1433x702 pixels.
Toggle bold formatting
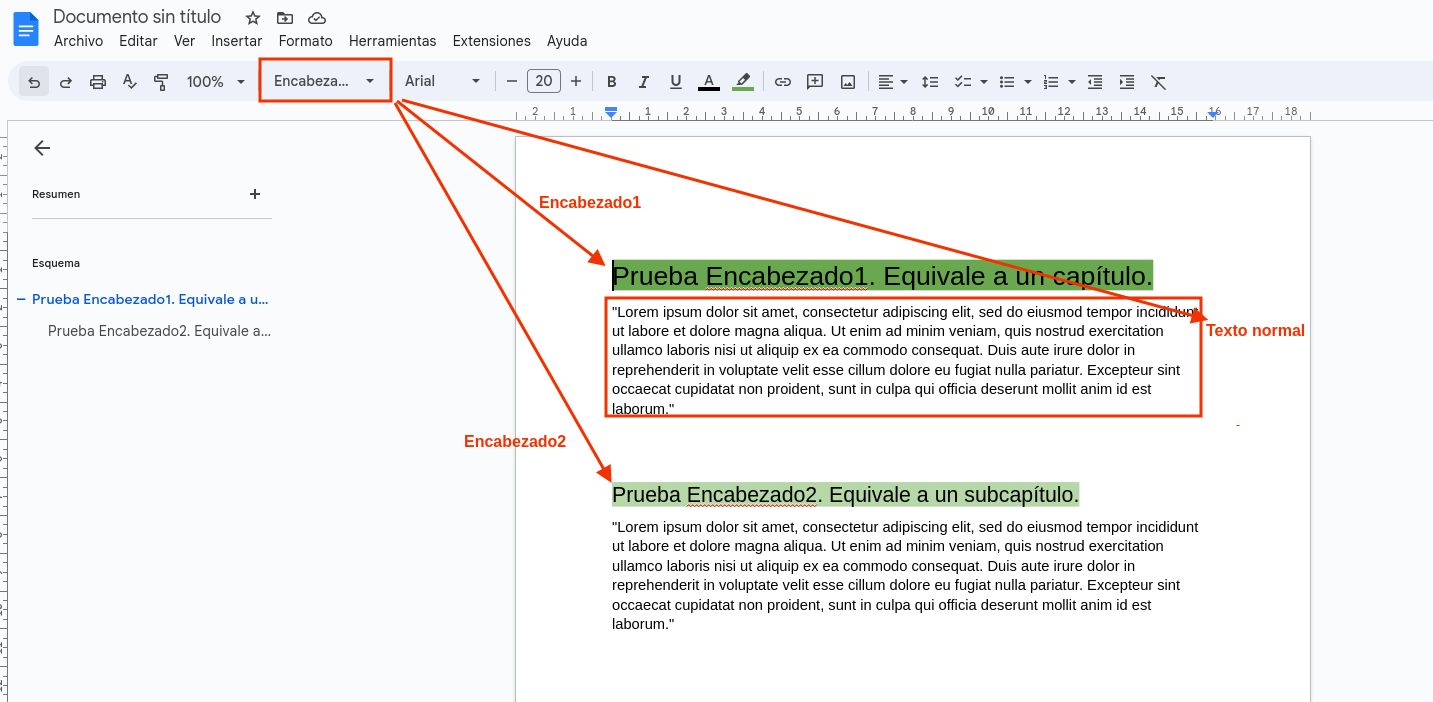click(x=612, y=82)
